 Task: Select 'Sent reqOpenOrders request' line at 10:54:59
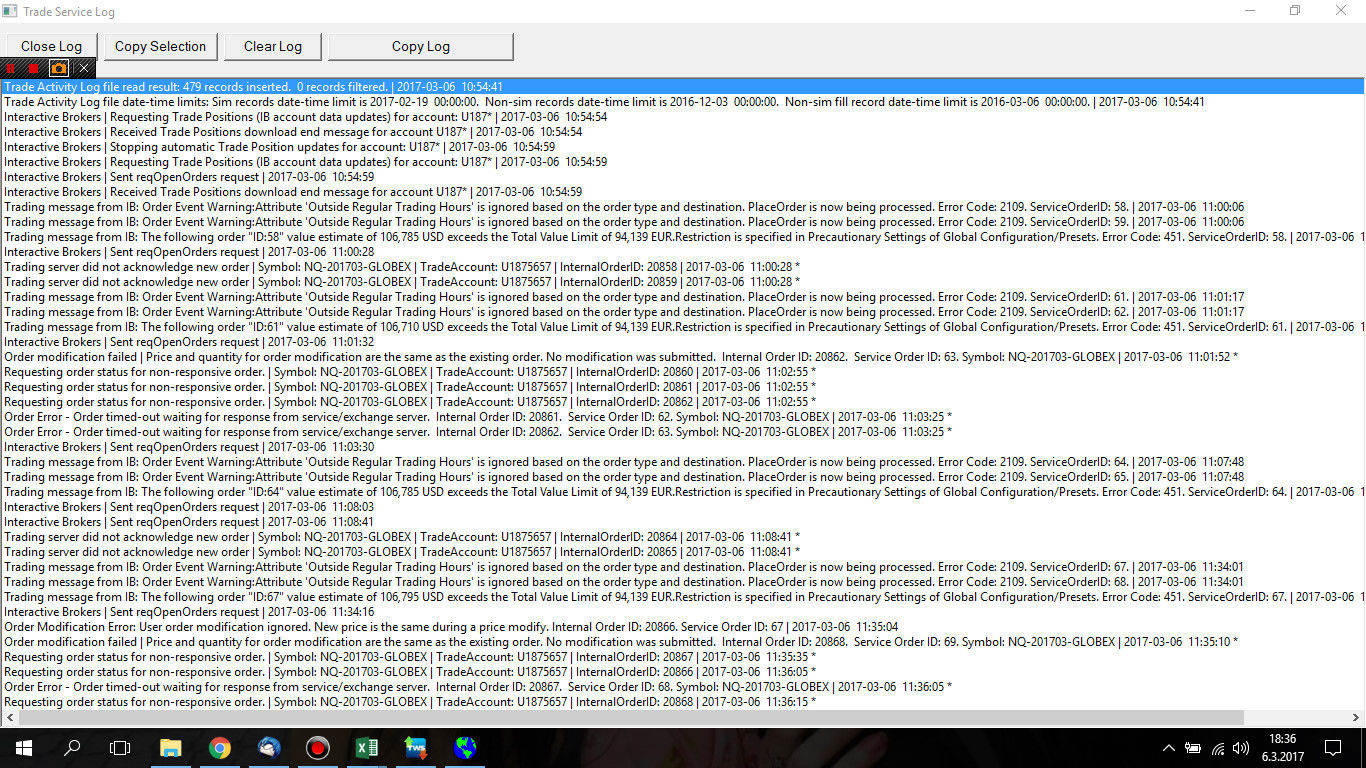point(683,177)
